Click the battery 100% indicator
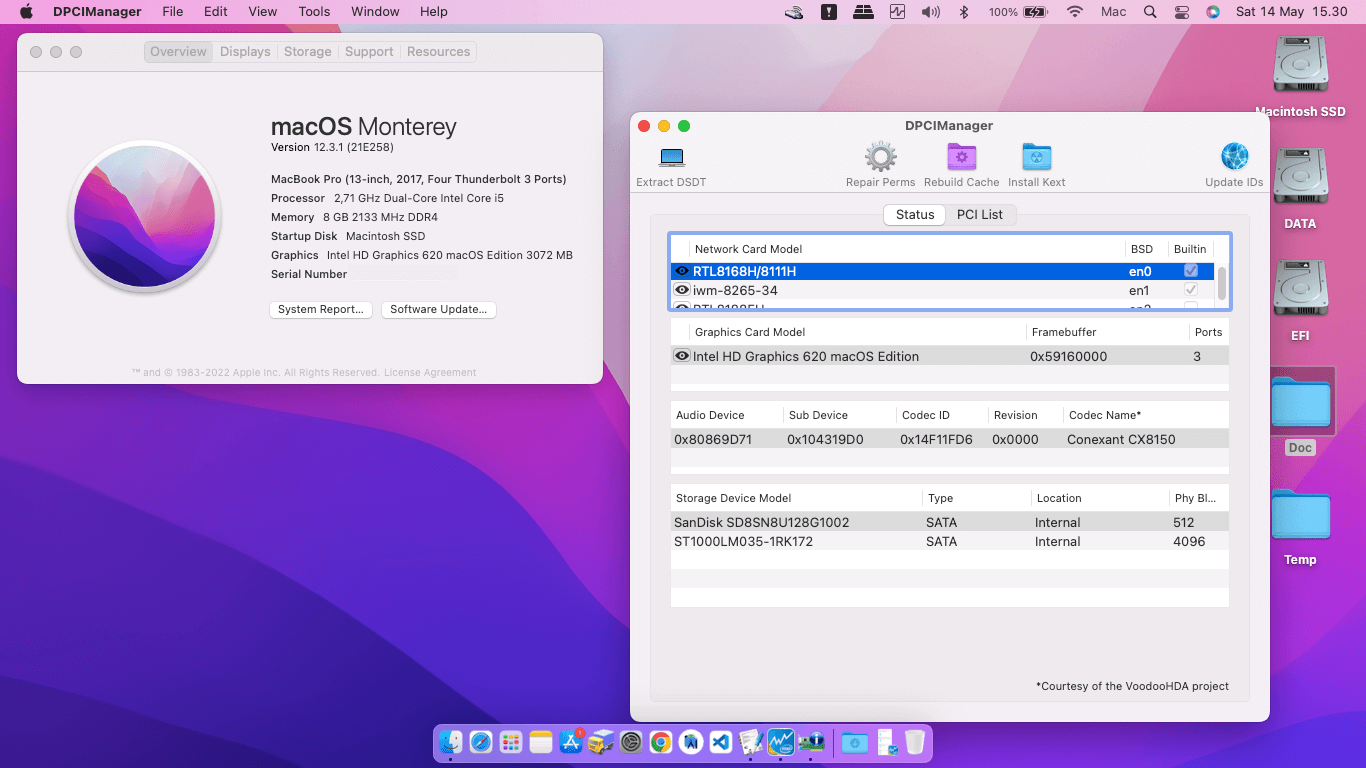 [1018, 12]
